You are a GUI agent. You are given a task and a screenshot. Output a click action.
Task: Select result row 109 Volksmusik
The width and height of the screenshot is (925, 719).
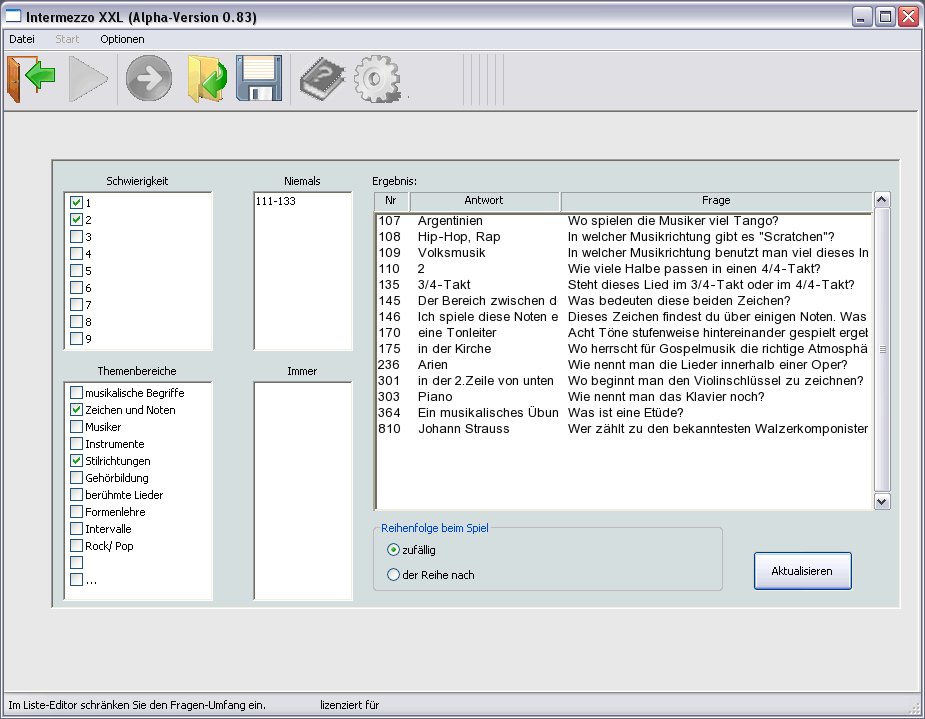pyautogui.click(x=623, y=252)
